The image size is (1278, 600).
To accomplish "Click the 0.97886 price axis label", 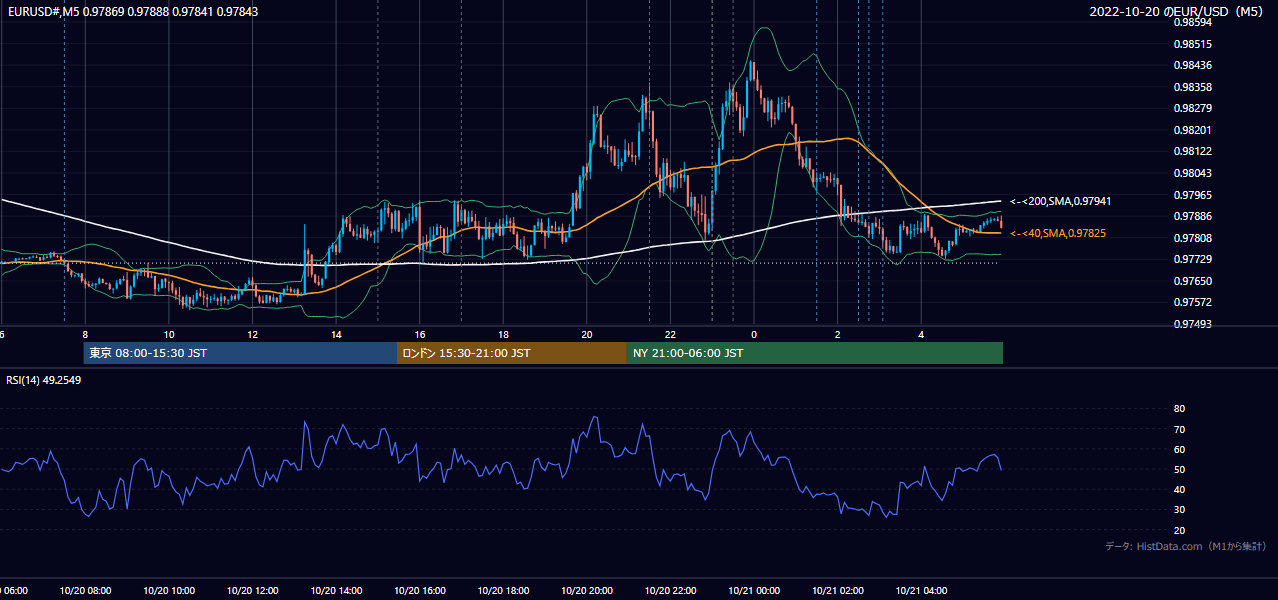I will (x=1192, y=216).
